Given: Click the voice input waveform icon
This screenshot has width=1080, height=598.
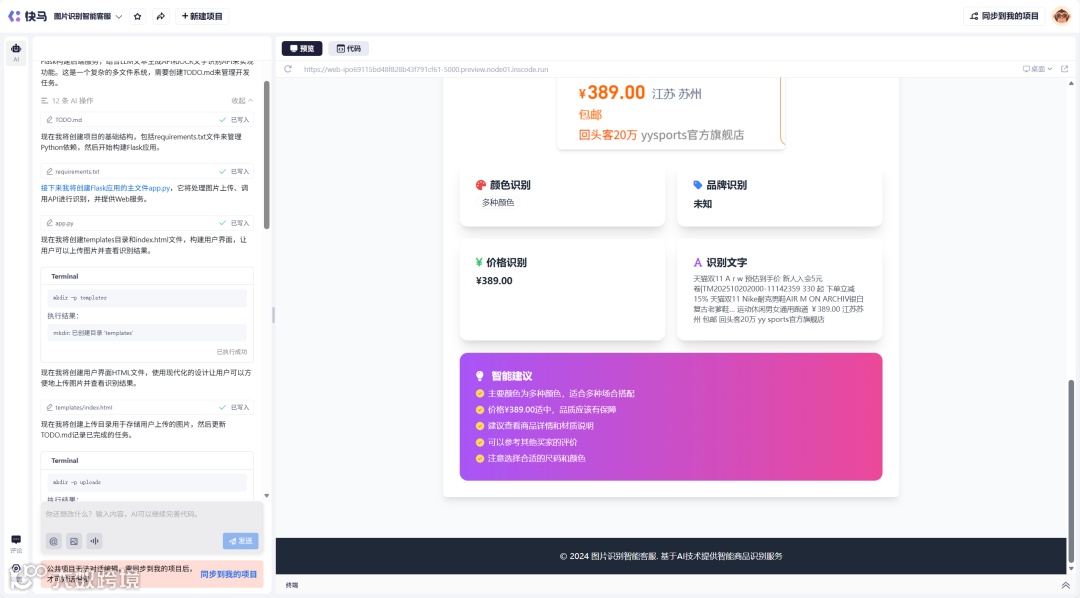Looking at the screenshot, I should pos(94,542).
